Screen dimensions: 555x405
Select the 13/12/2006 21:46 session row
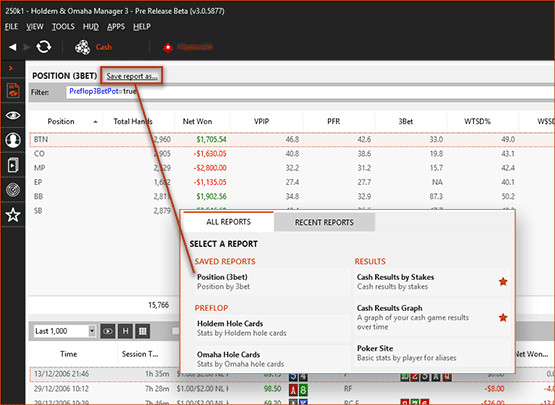(292, 374)
